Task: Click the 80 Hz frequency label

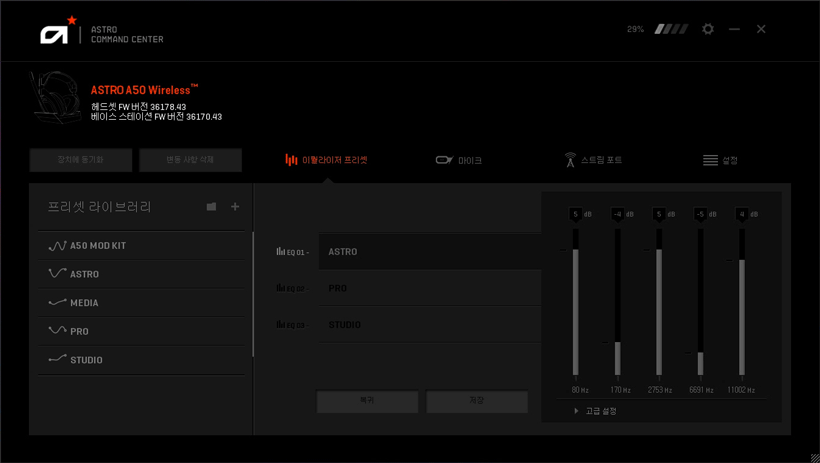Action: coord(580,390)
